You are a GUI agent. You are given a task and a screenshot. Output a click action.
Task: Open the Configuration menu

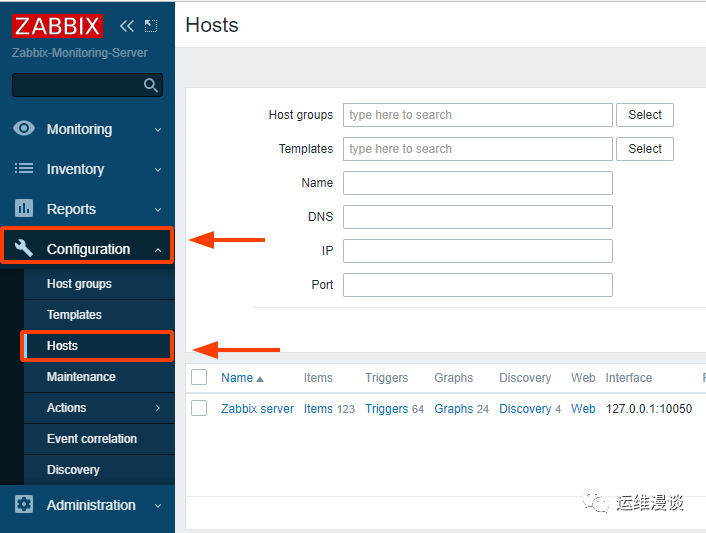click(87, 249)
